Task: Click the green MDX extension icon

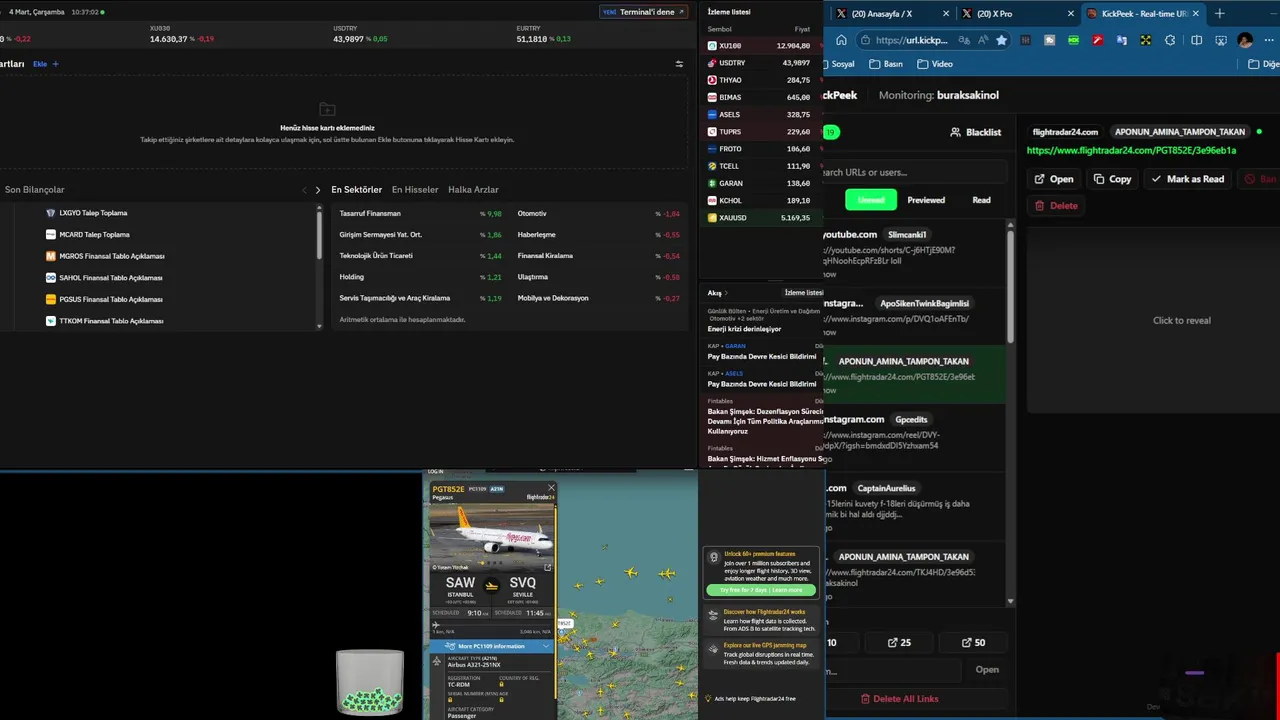Action: click(1074, 40)
